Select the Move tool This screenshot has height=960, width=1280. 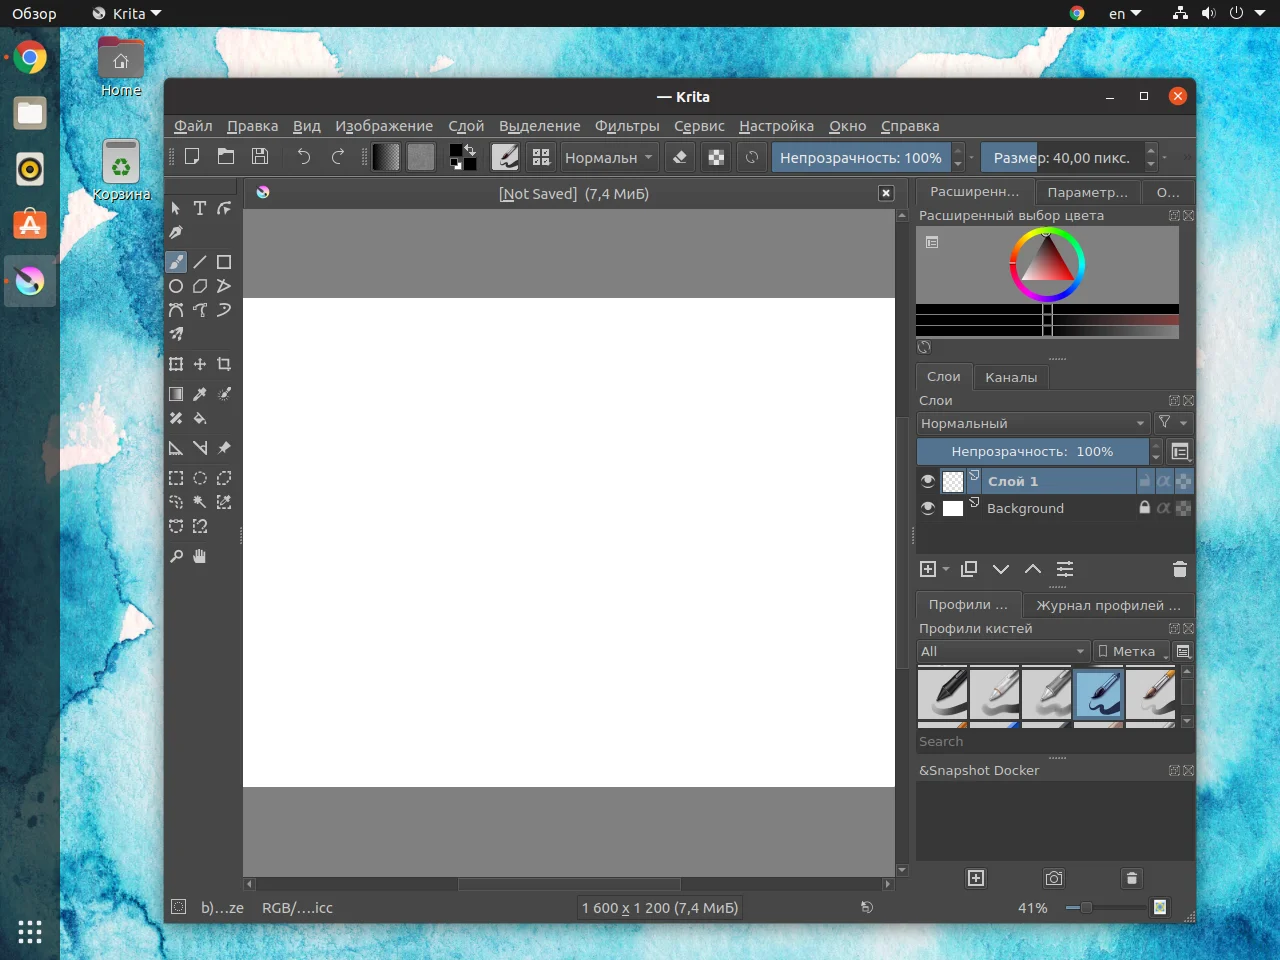pyautogui.click(x=200, y=364)
